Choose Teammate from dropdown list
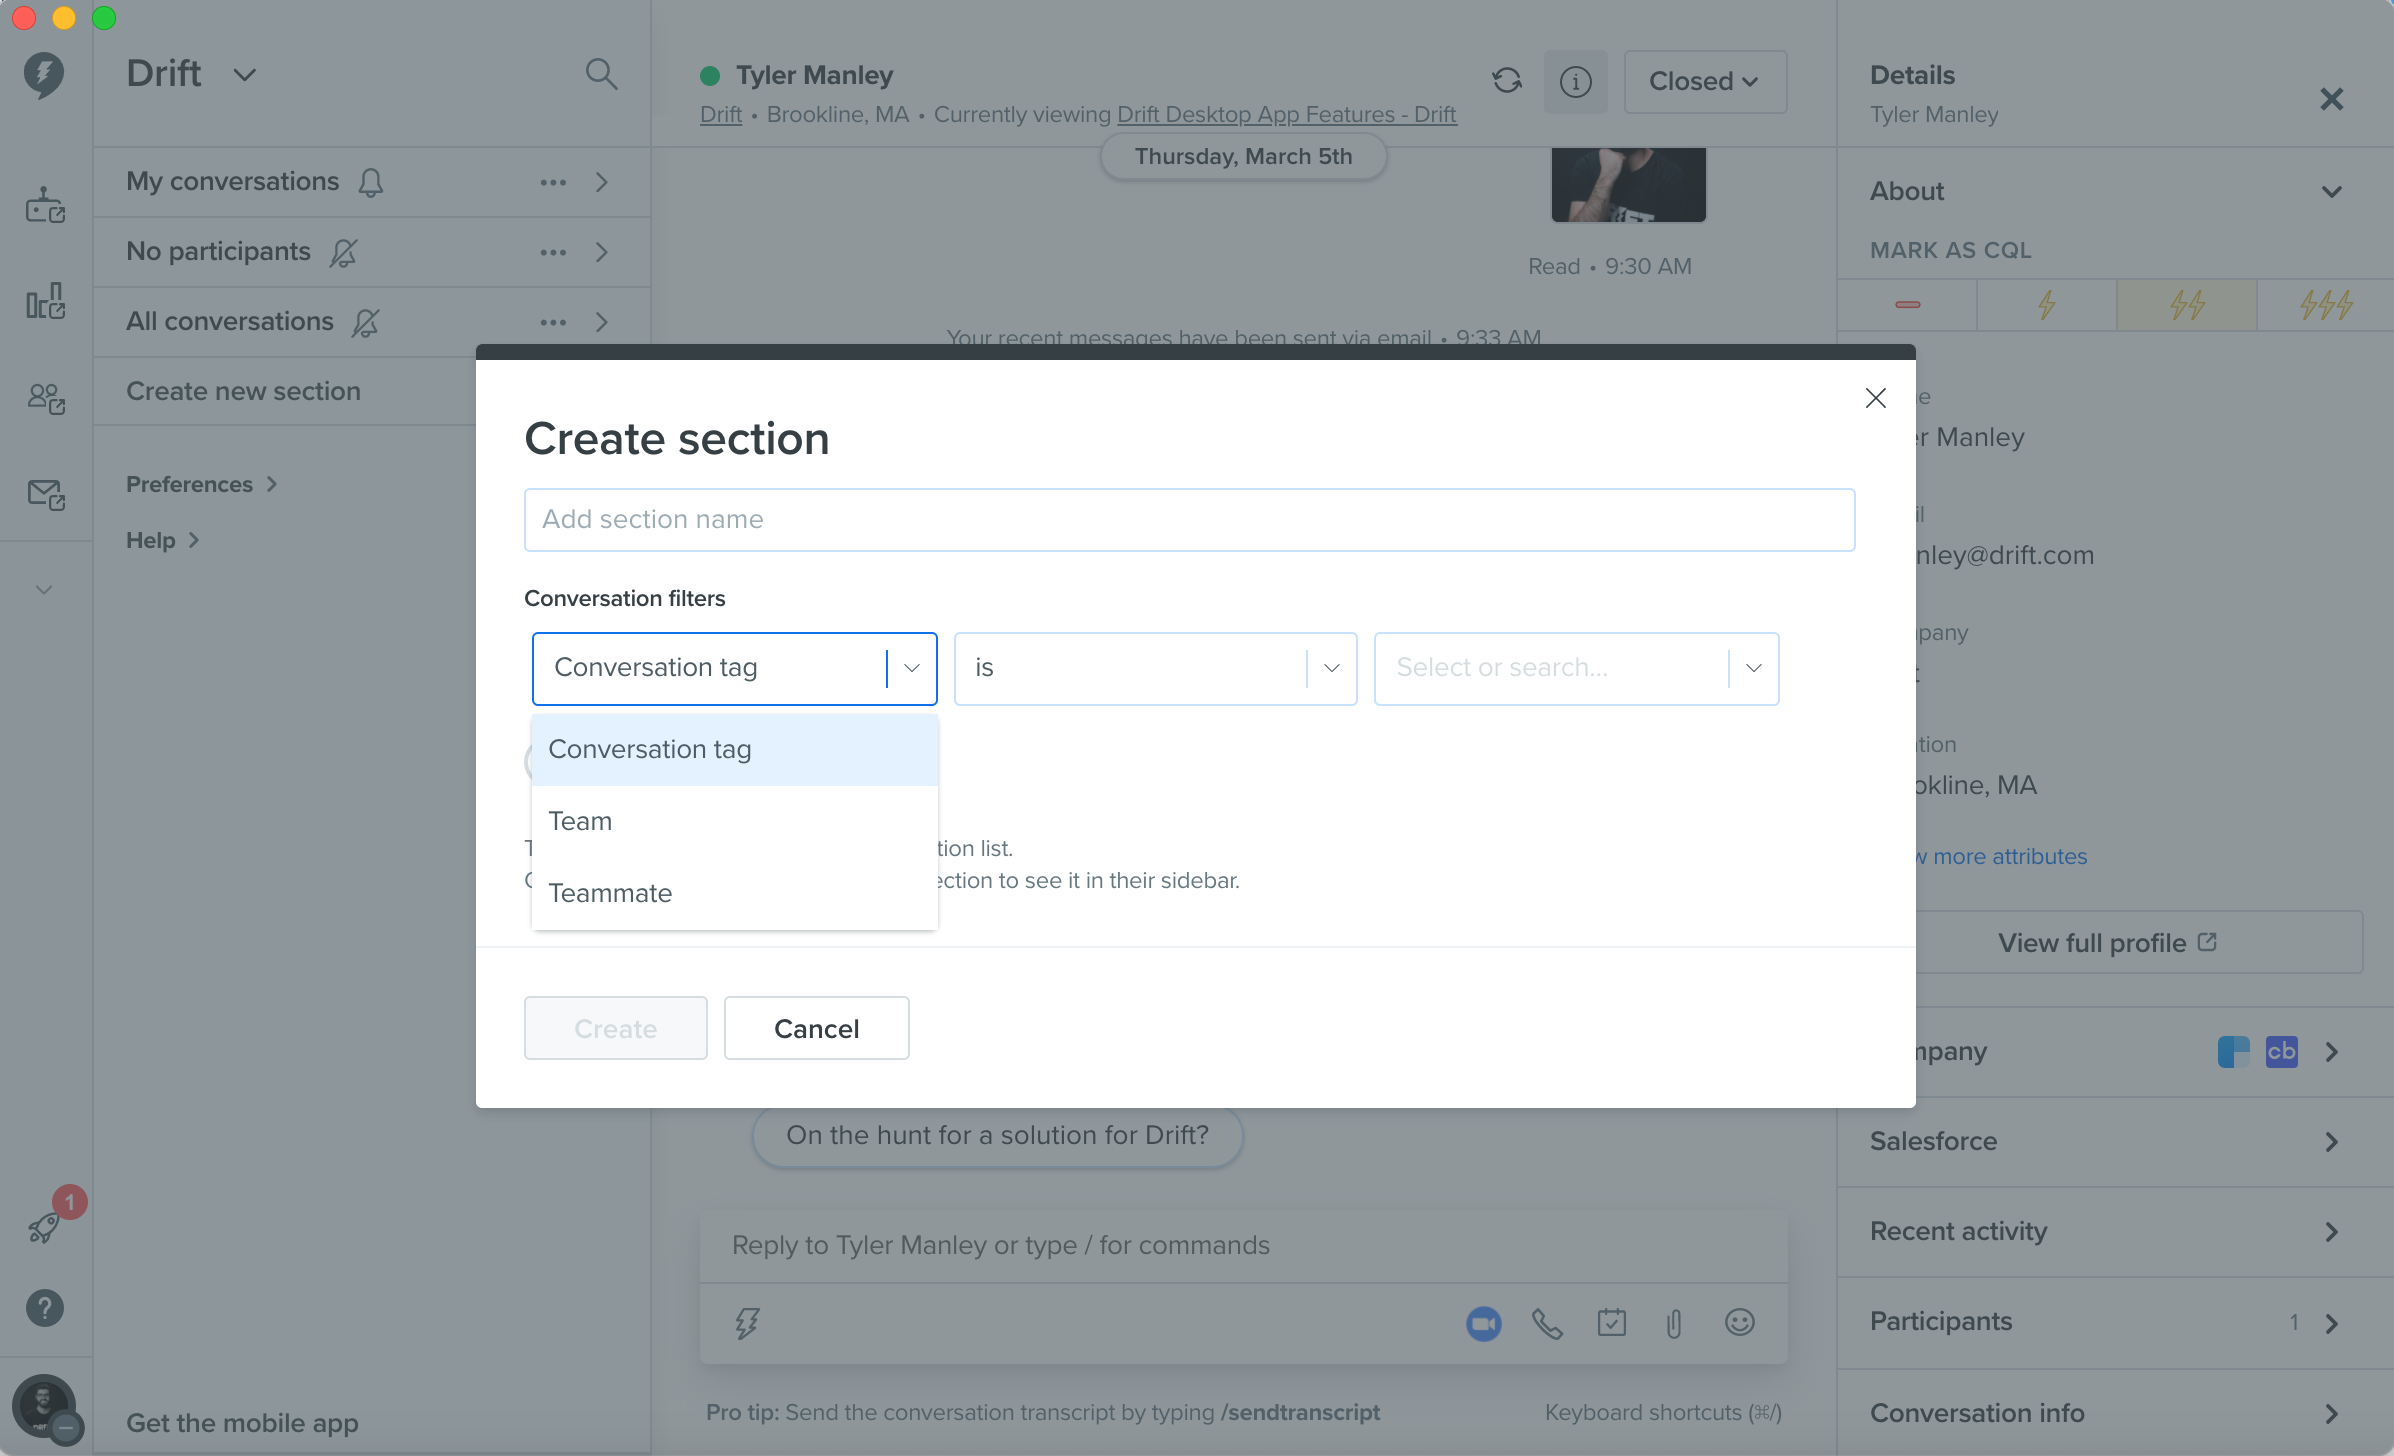This screenshot has width=2394, height=1456. click(735, 893)
